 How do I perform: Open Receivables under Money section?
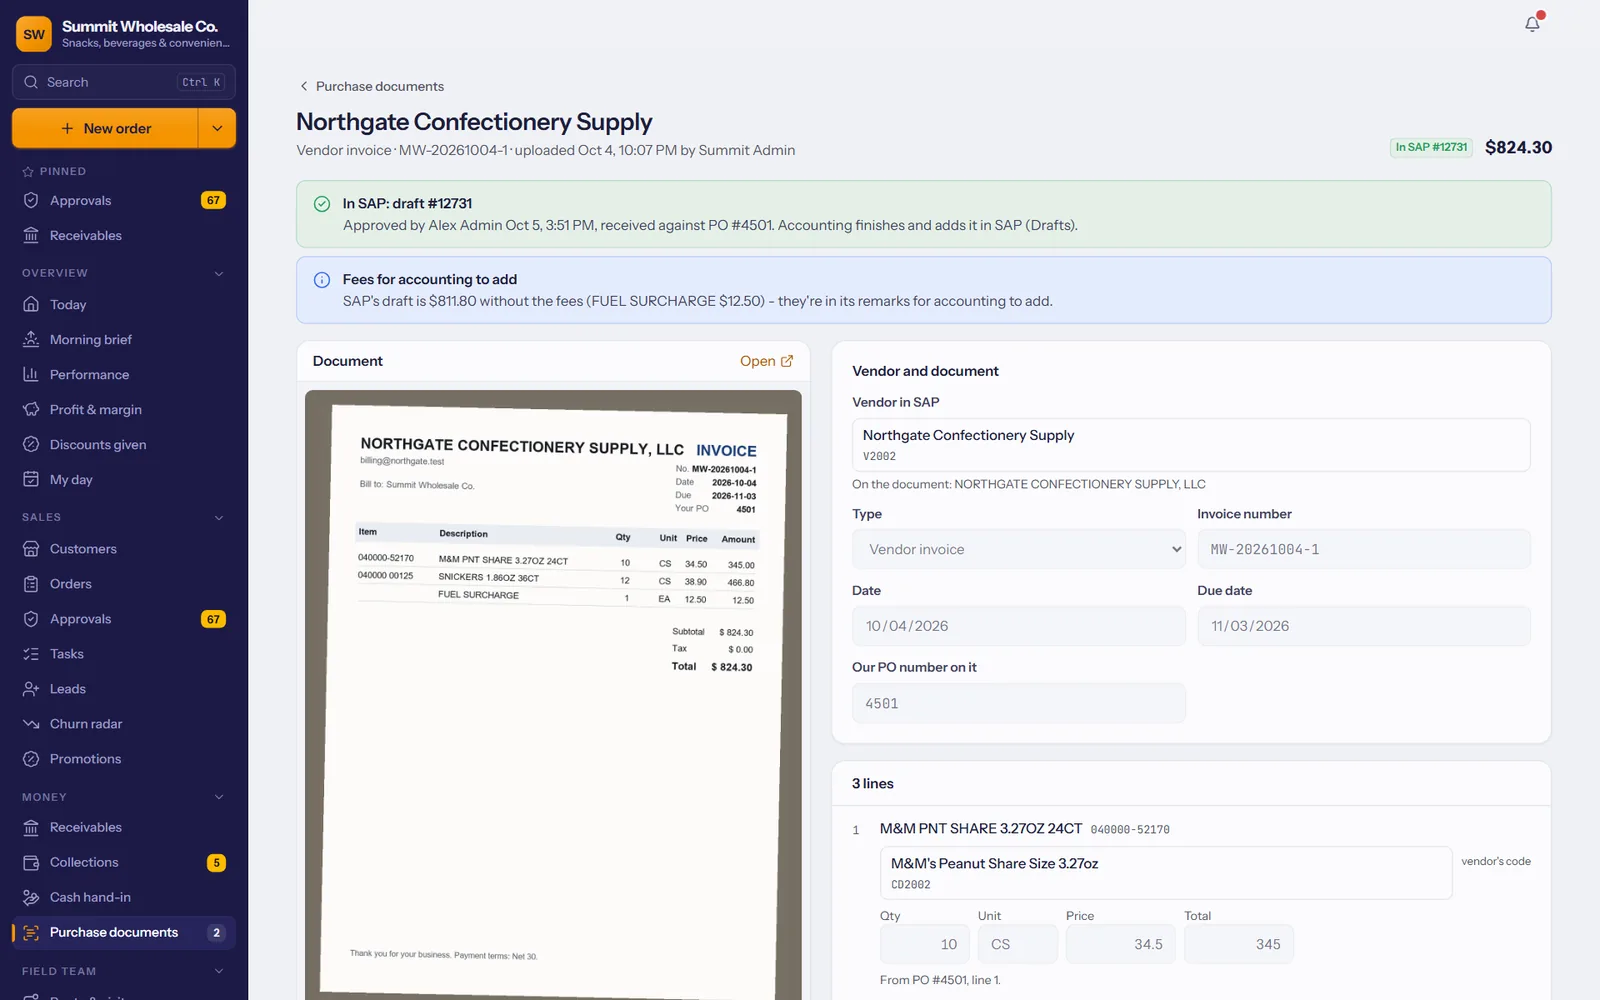(124, 827)
